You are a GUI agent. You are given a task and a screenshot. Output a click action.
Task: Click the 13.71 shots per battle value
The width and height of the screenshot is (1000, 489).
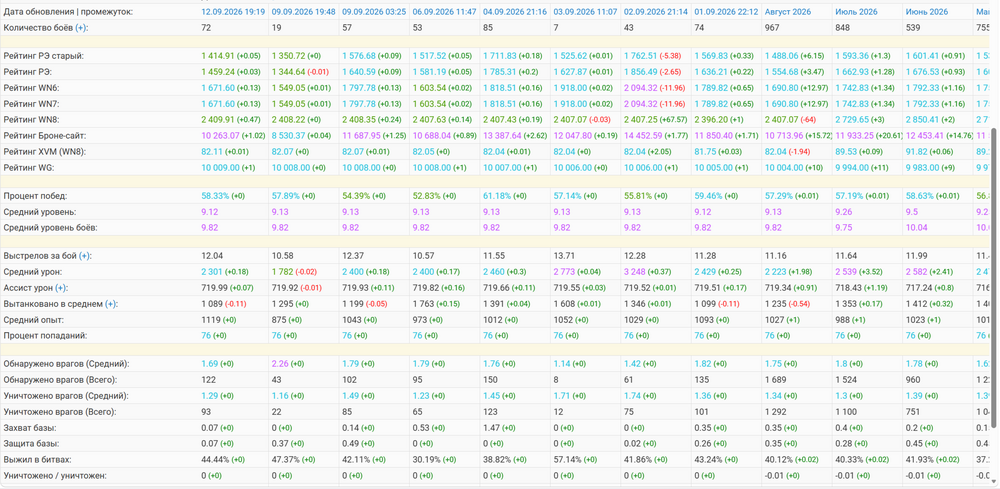(x=563, y=256)
